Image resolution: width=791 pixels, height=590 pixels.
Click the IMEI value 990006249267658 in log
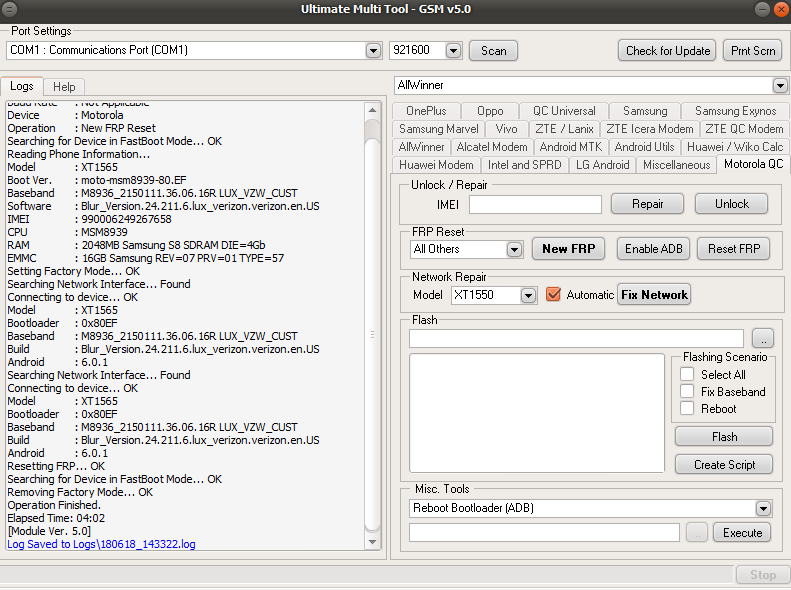[126, 219]
